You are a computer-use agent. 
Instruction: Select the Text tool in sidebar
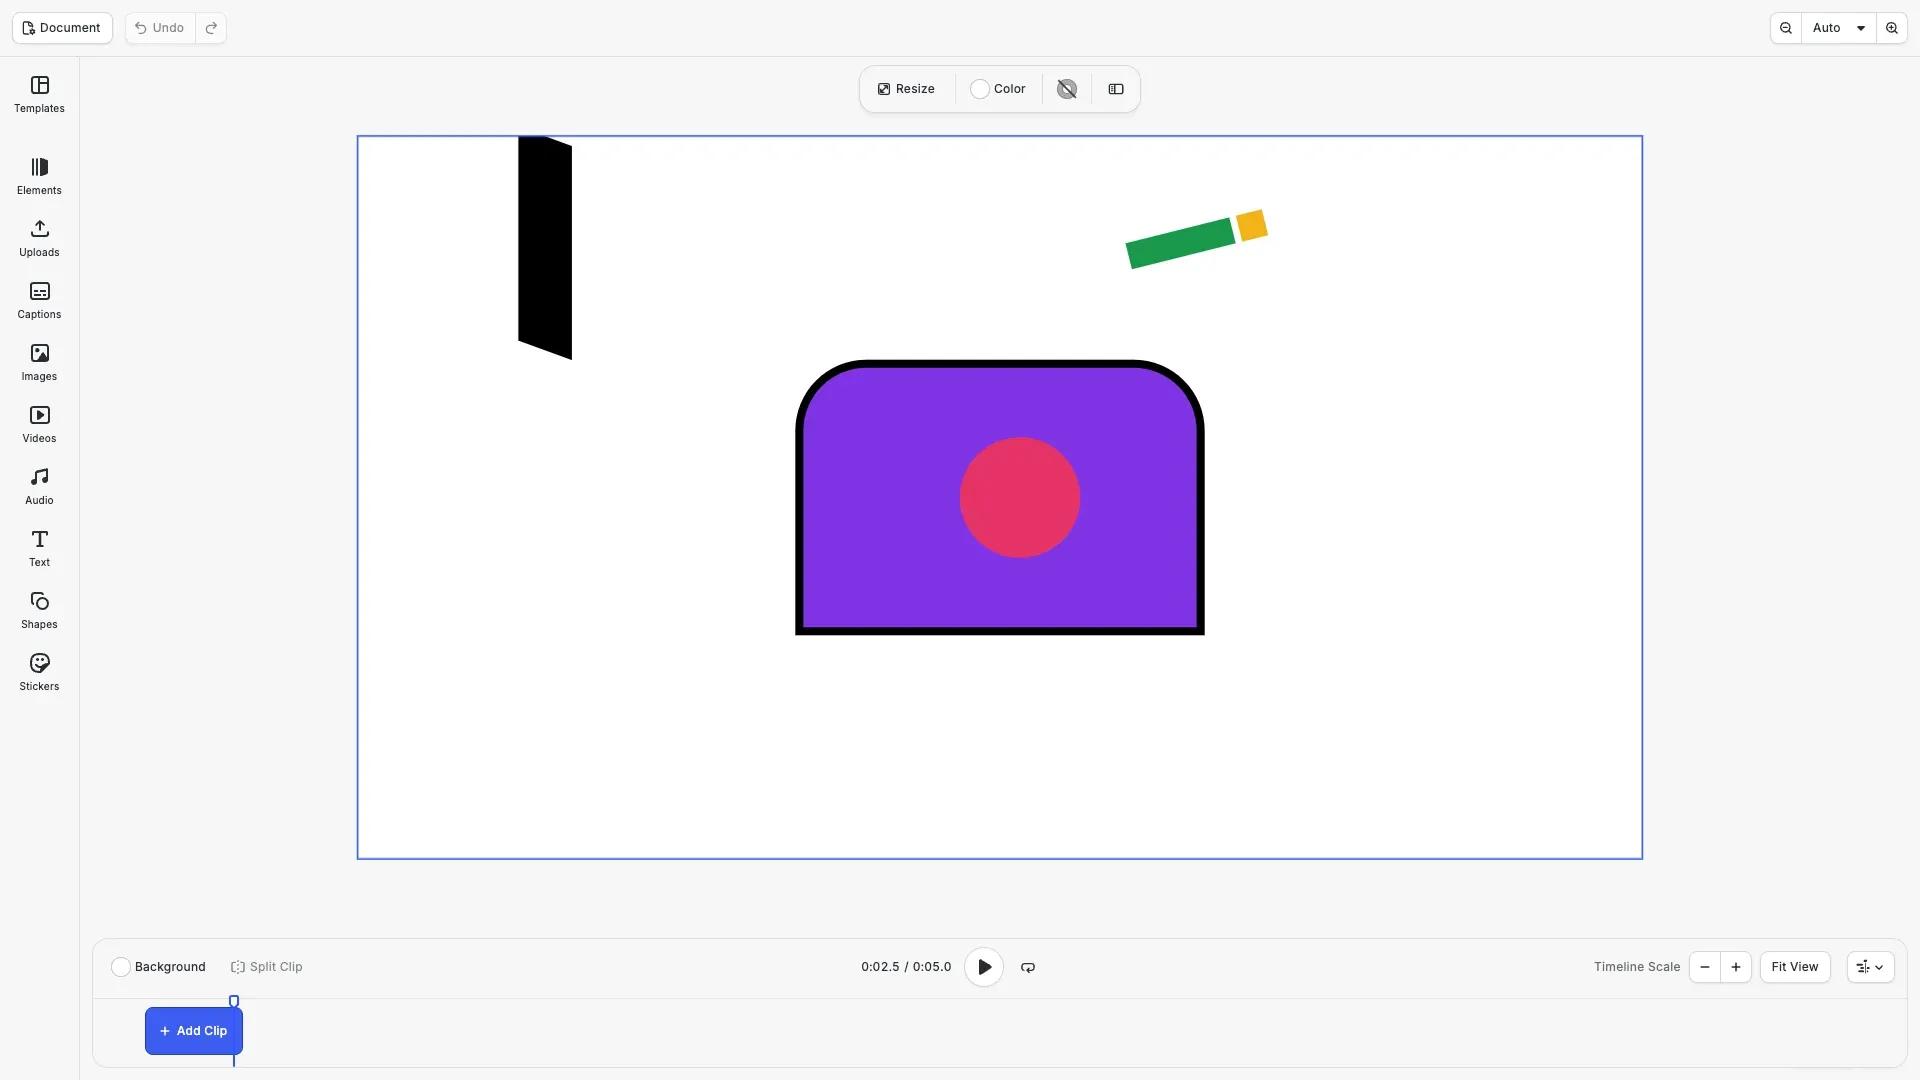[39, 549]
